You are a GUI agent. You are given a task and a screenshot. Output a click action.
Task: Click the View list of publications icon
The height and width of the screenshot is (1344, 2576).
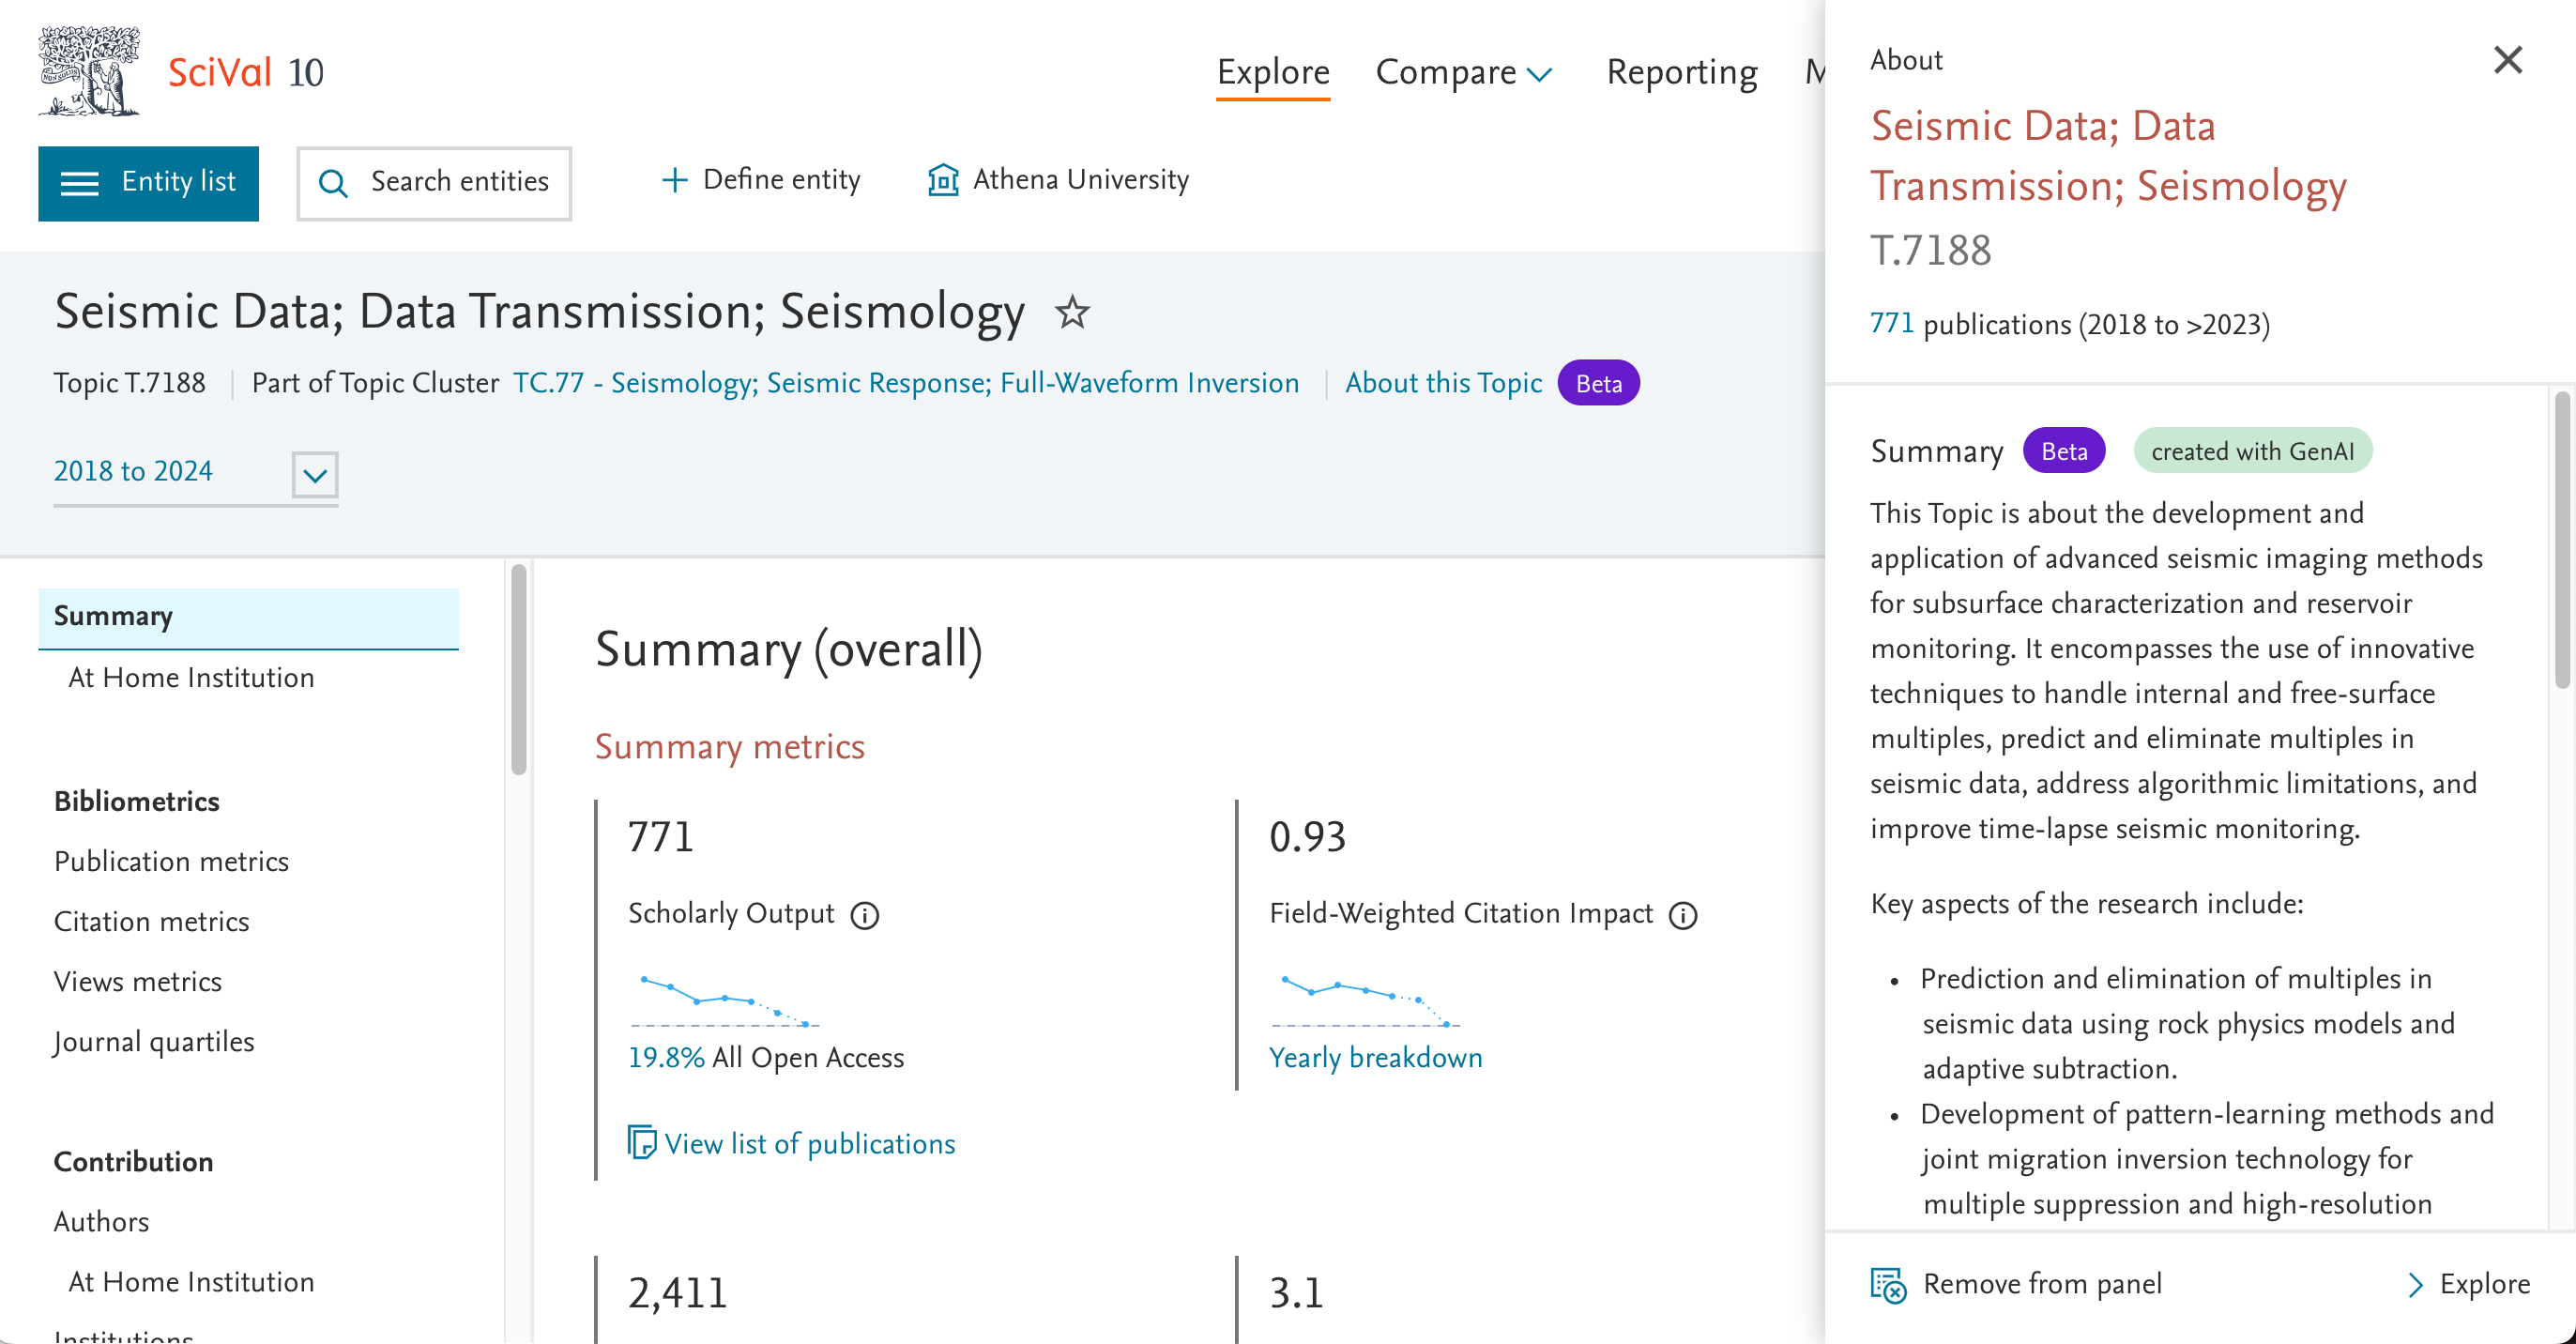(x=641, y=1142)
